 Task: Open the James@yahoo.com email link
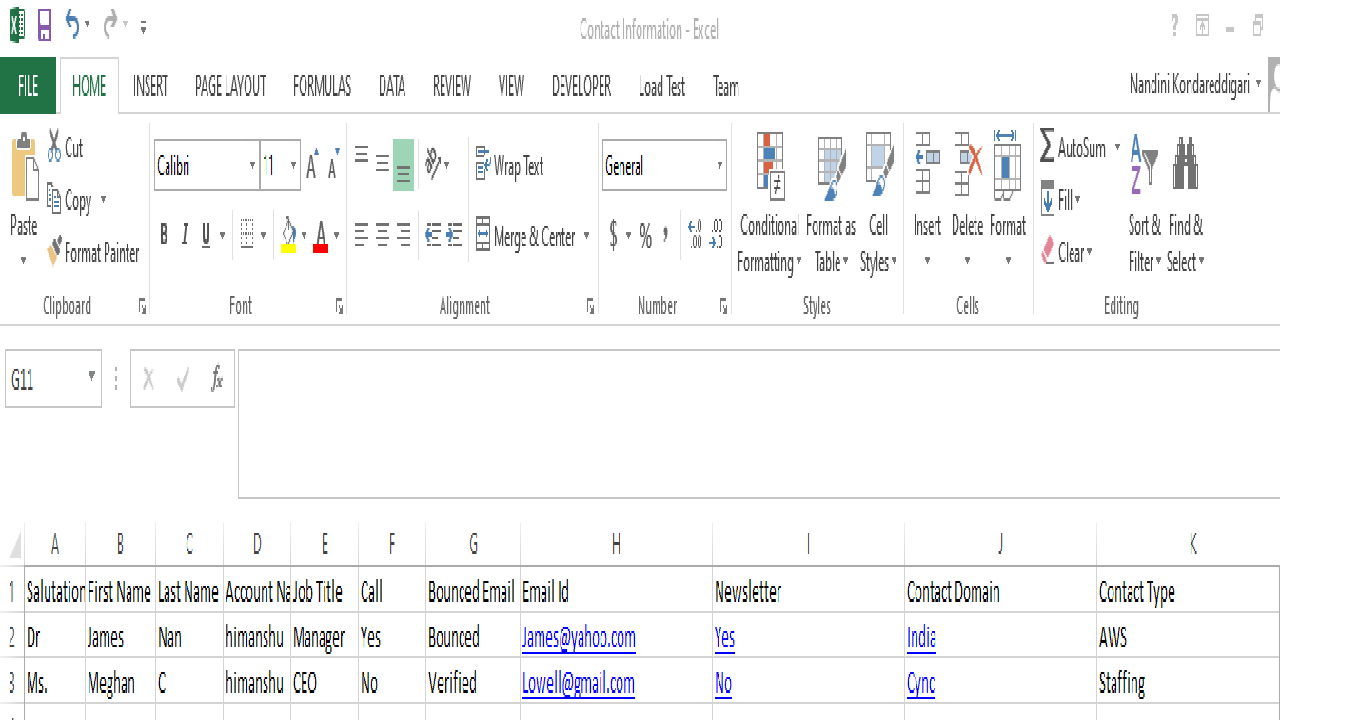(x=578, y=638)
